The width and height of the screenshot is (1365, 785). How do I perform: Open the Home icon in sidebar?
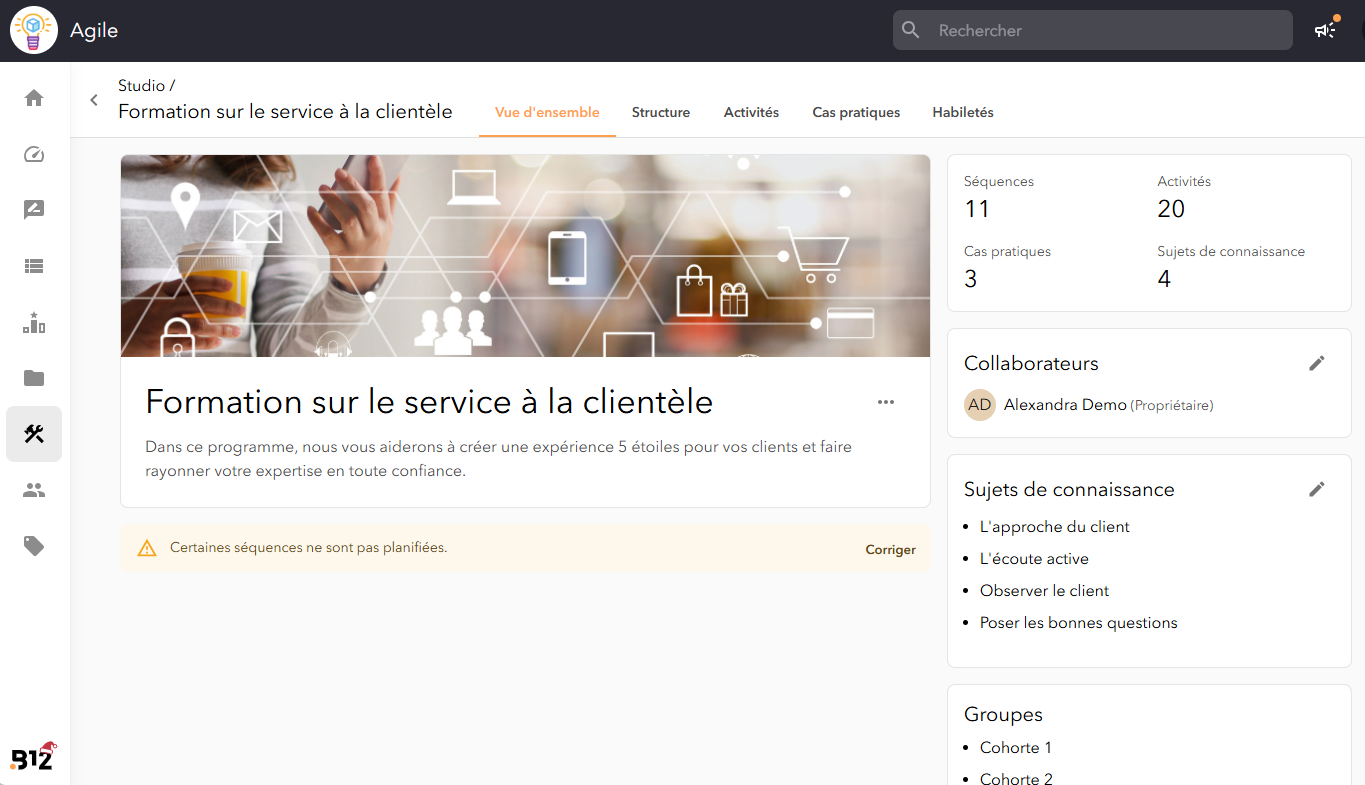click(x=34, y=98)
